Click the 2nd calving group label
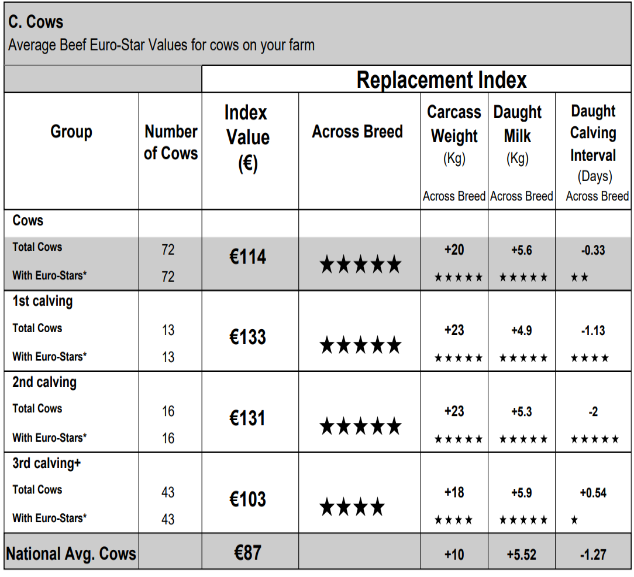 [44, 382]
